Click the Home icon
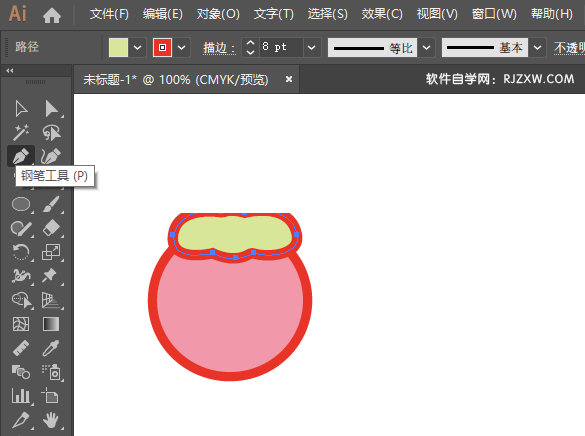 (52, 16)
